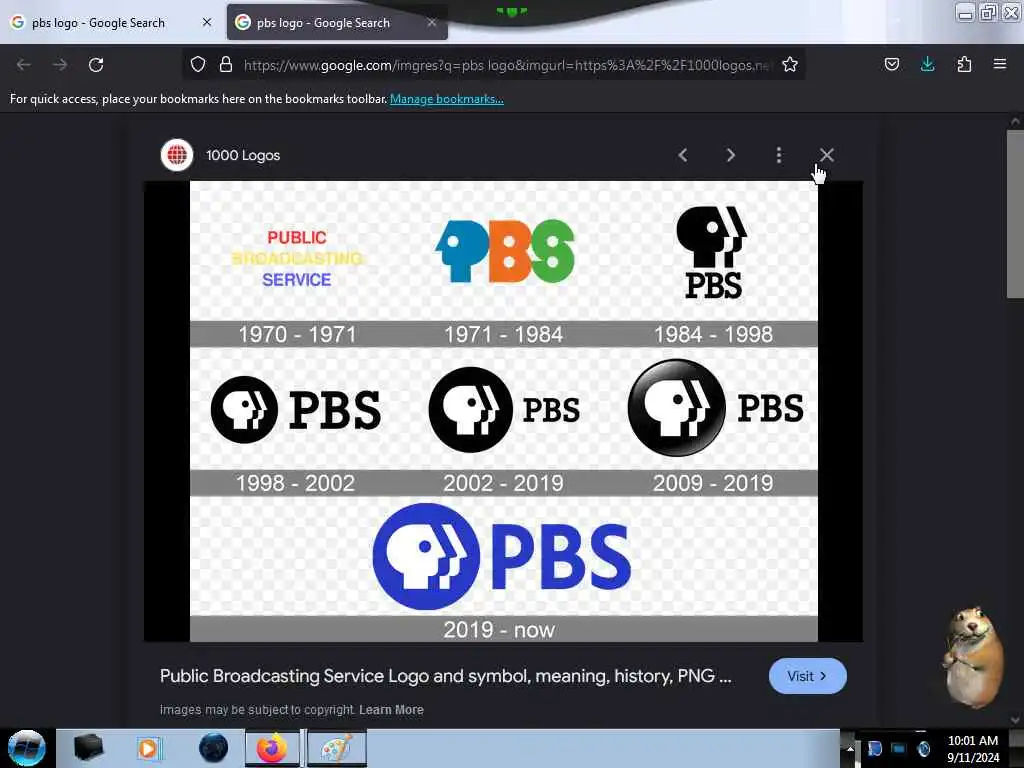Show next image in viewer
This screenshot has height=768, width=1024.
[731, 155]
